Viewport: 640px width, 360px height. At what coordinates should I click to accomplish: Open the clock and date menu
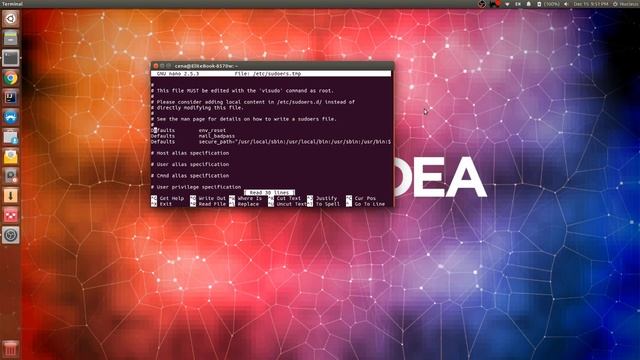tap(591, 4)
